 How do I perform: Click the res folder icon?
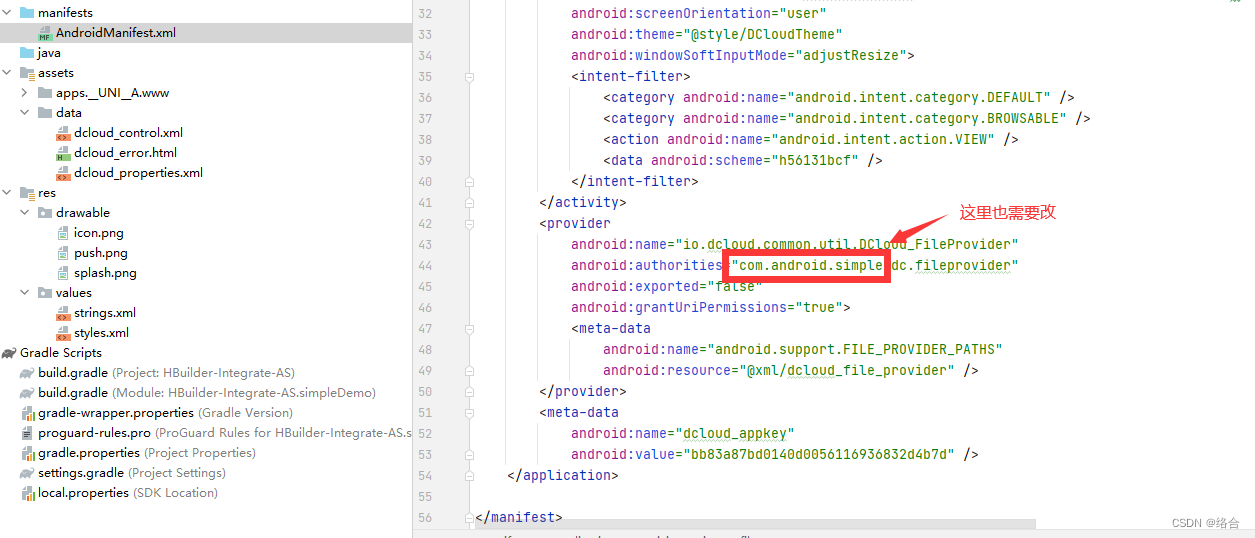click(27, 193)
